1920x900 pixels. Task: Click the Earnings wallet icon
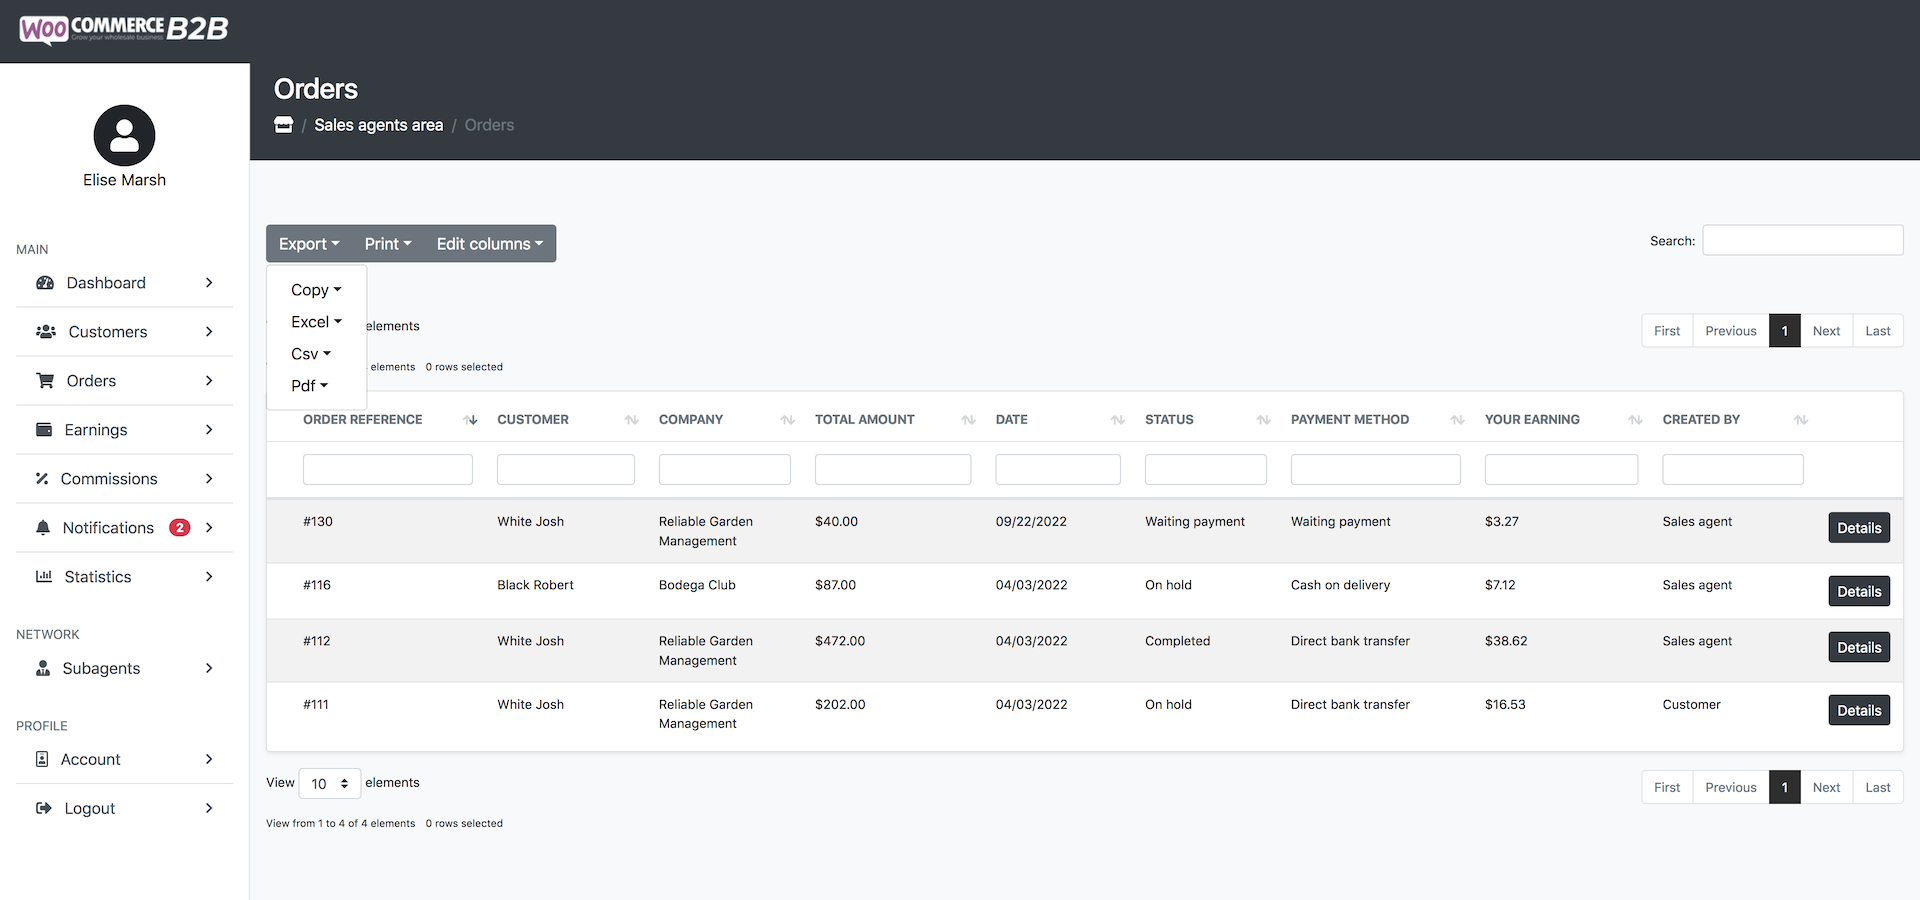tap(44, 430)
